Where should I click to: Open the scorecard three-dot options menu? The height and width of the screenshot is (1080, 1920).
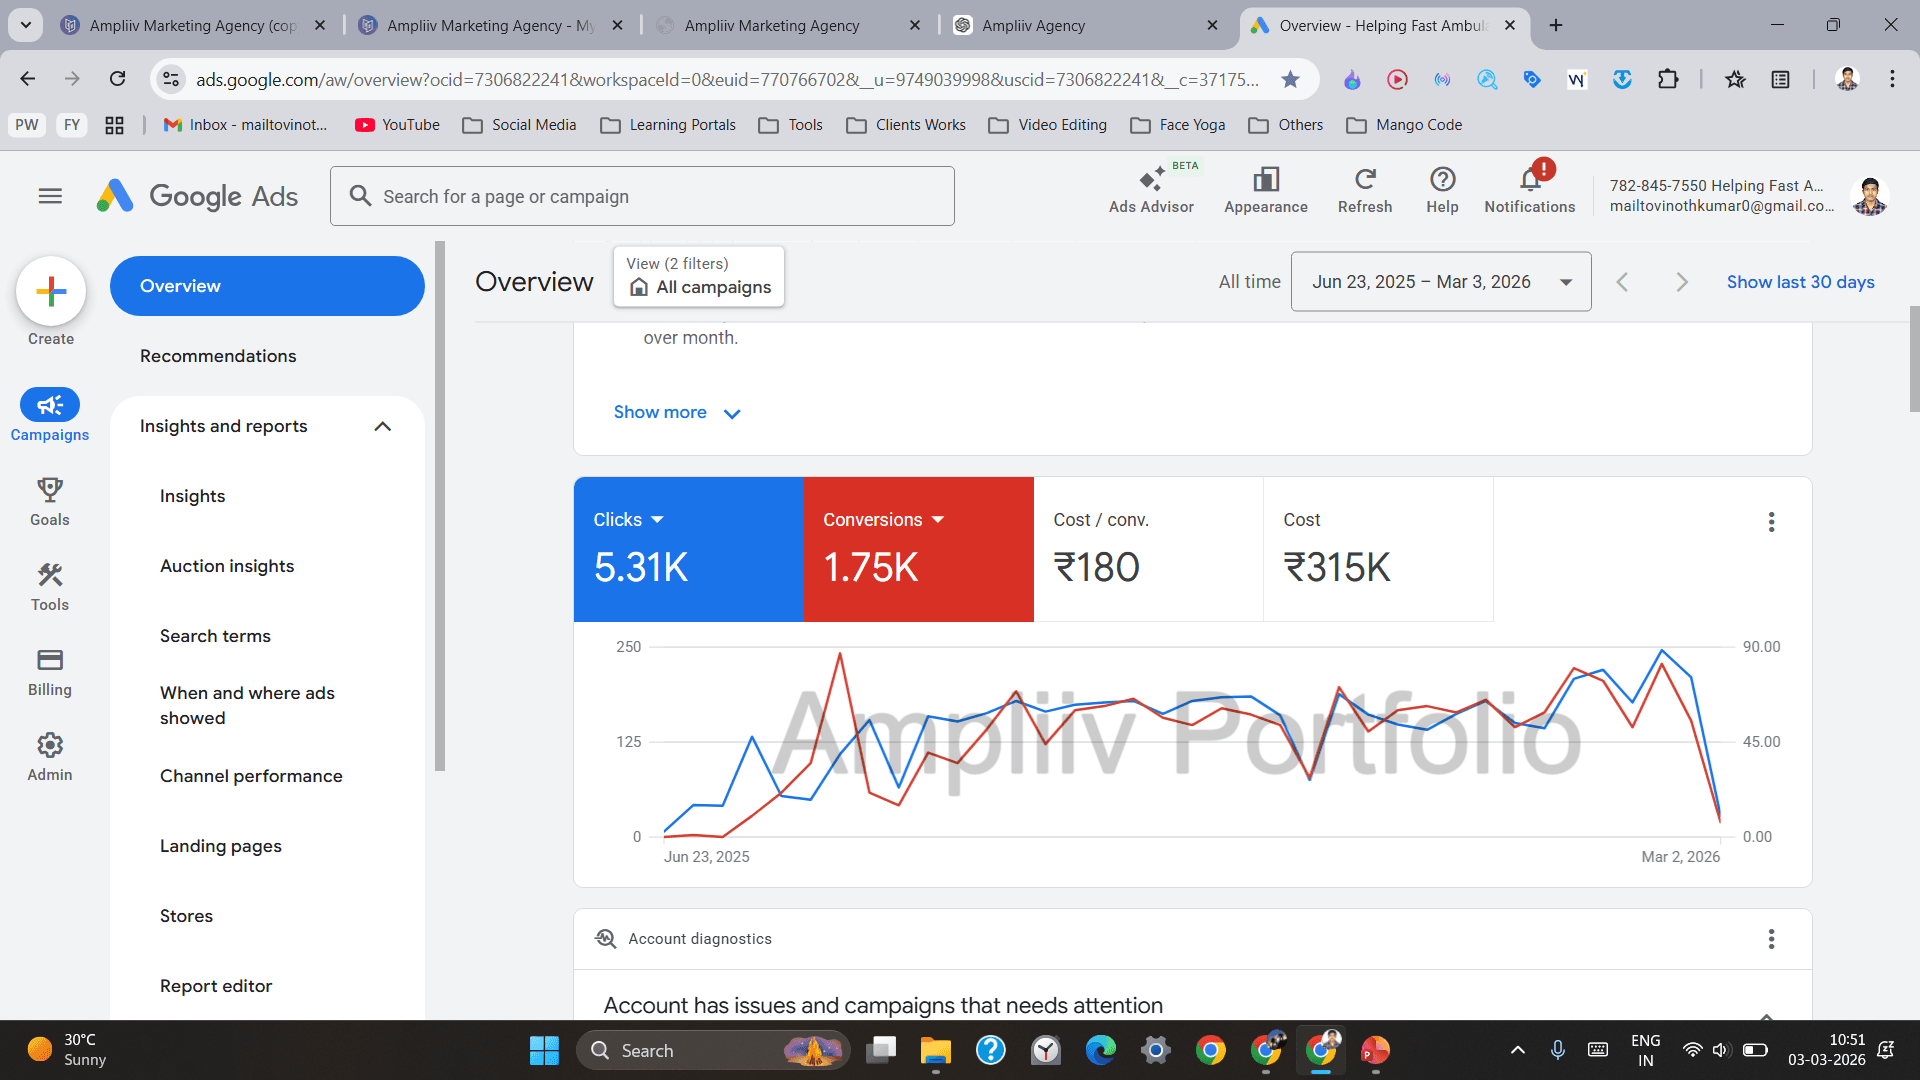(x=1771, y=522)
